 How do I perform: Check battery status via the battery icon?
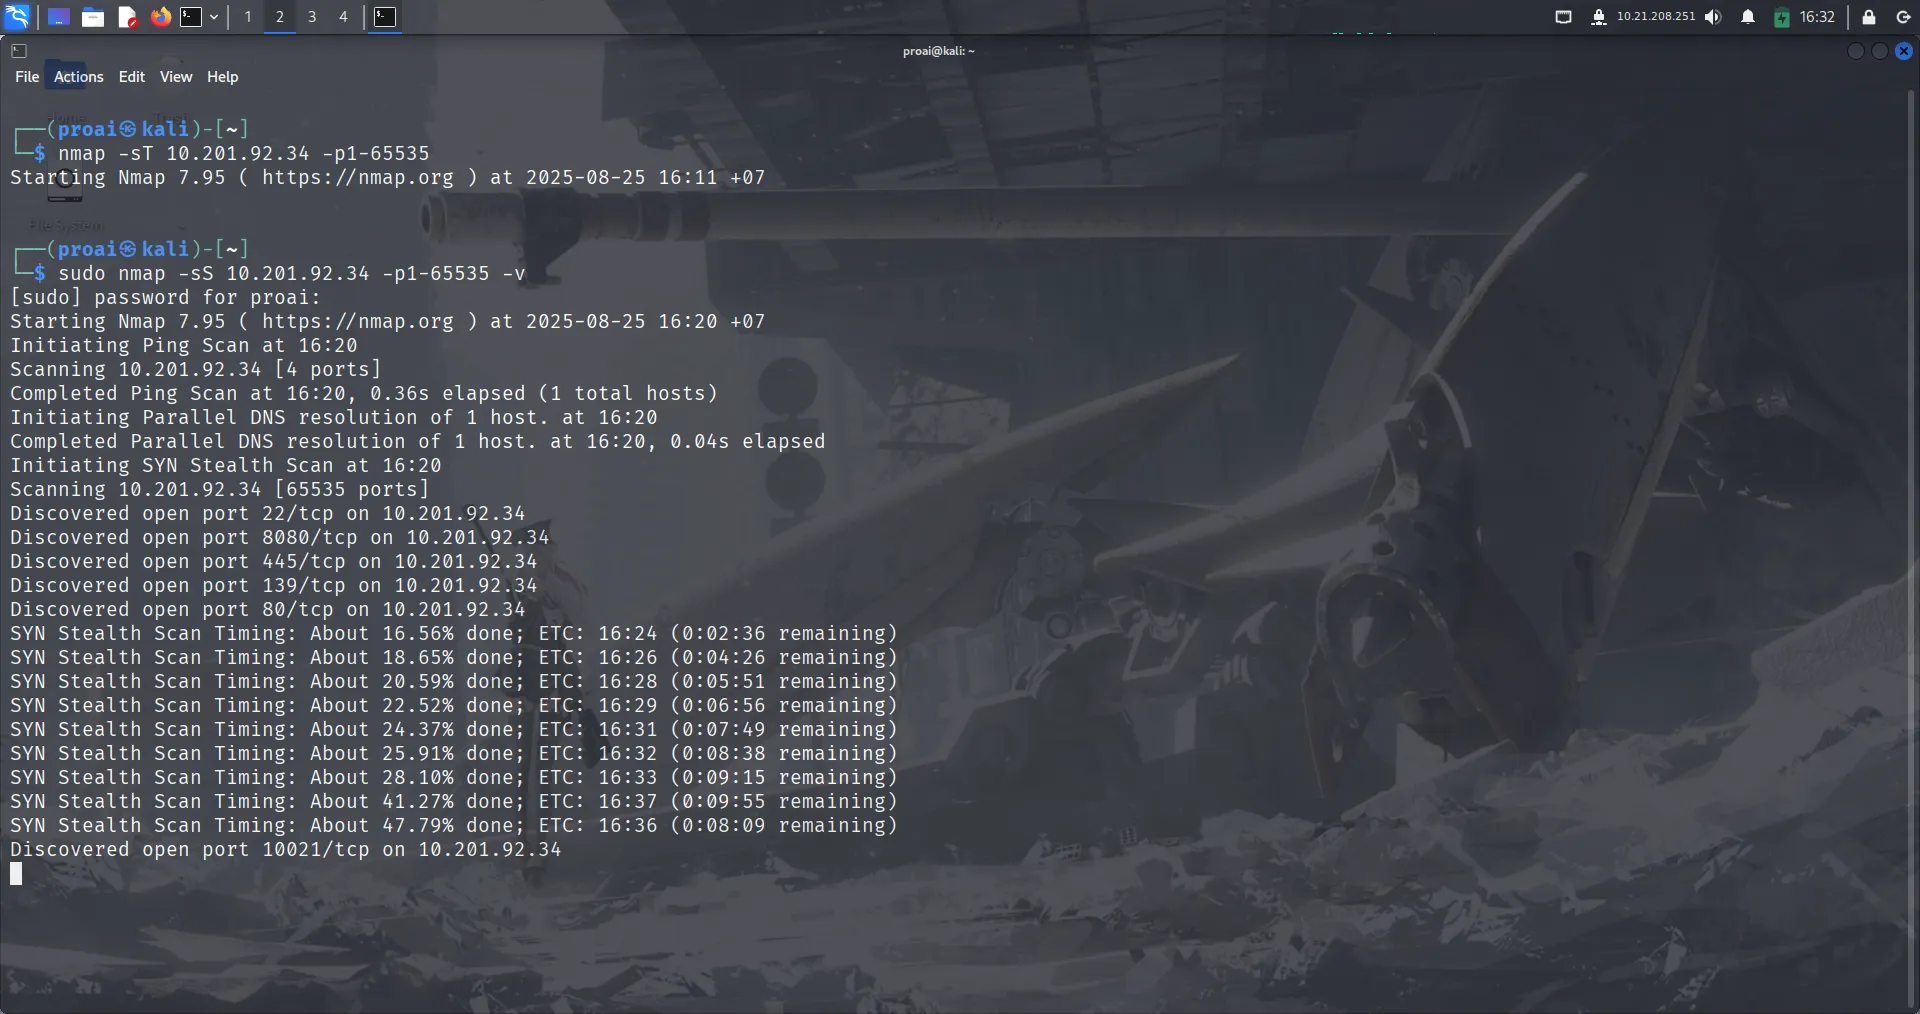[x=1783, y=17]
